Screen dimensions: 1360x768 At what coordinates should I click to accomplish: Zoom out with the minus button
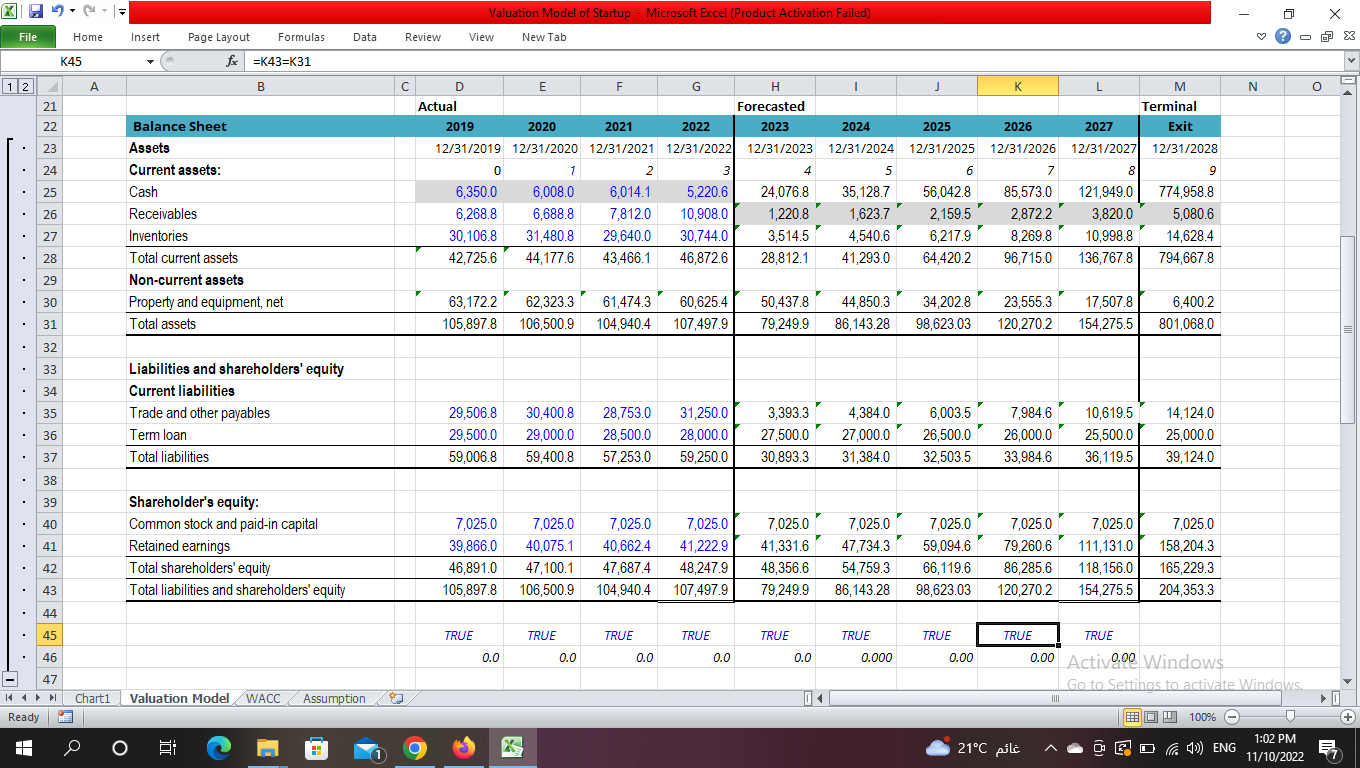[x=1231, y=717]
